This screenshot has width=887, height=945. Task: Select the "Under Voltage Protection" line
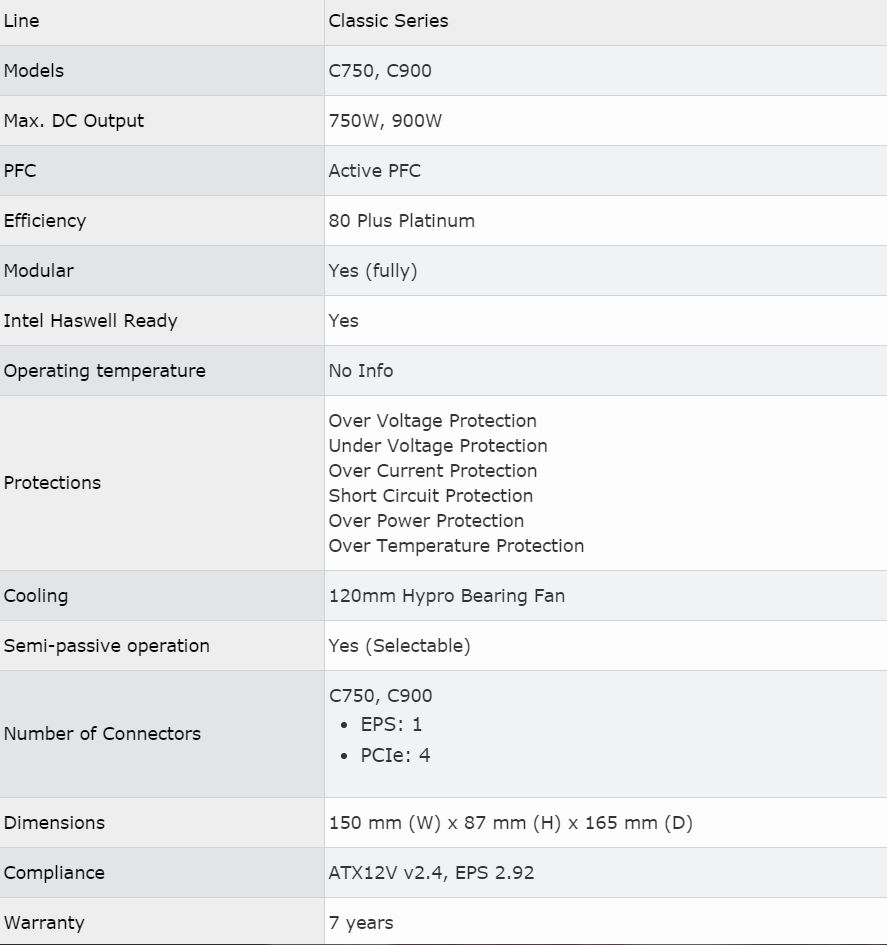[x=438, y=446]
